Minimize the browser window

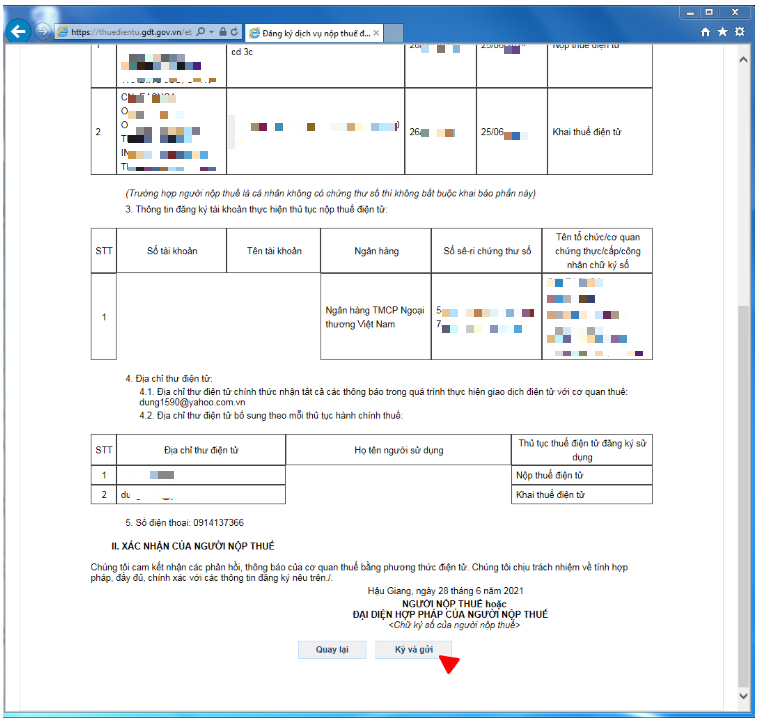tap(690, 12)
